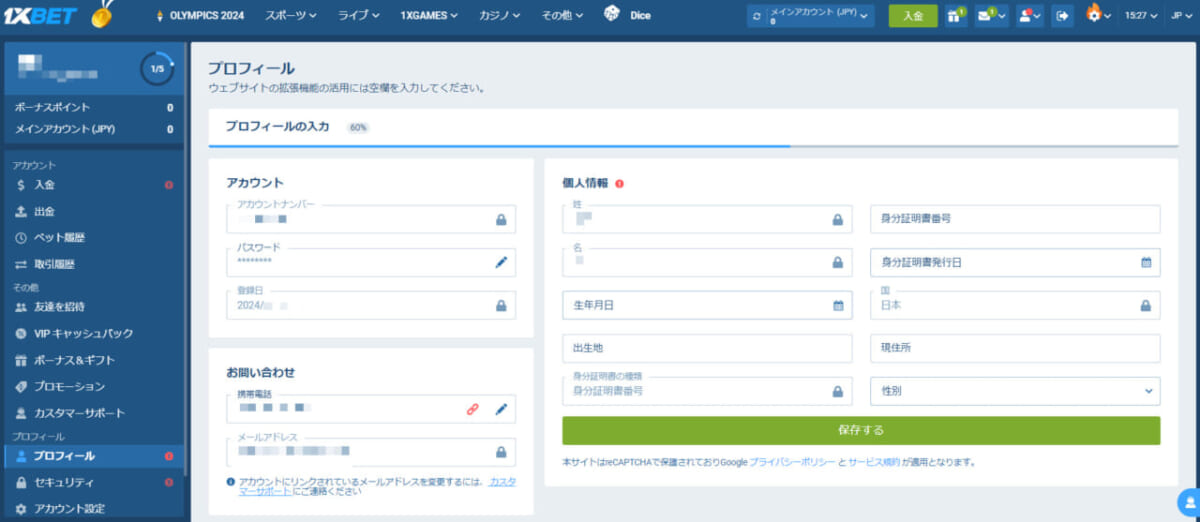Click the lock icon on 国 field
Image resolution: width=1200 pixels, height=522 pixels.
[1146, 305]
